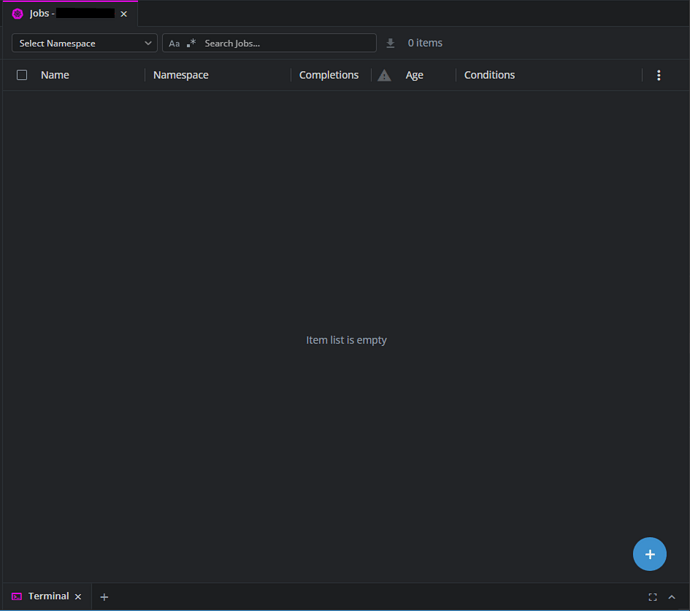Close the Terminal tab

pos(78,597)
